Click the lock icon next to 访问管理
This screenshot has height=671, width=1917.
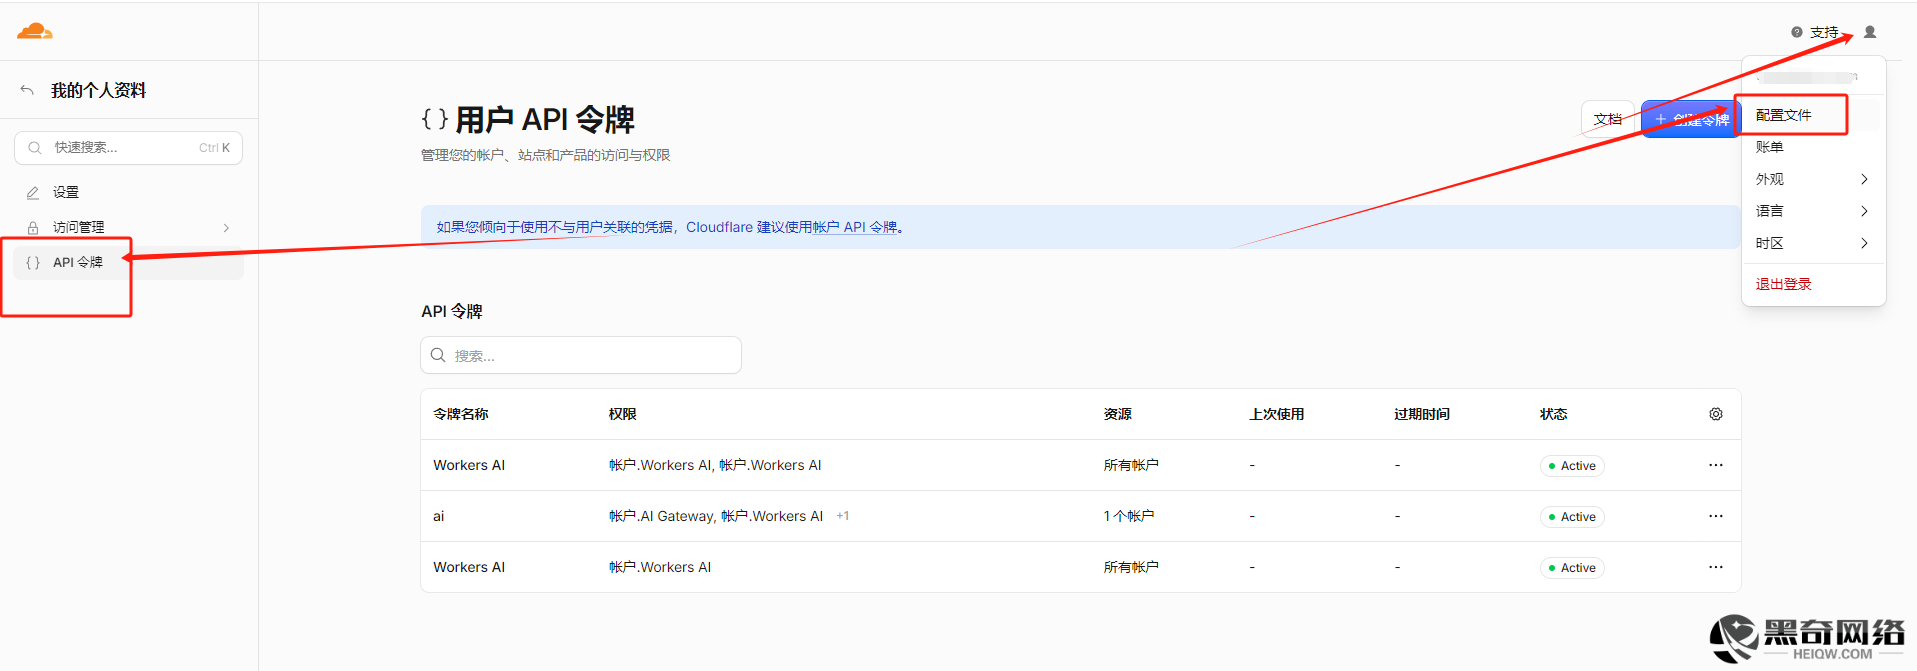[33, 227]
